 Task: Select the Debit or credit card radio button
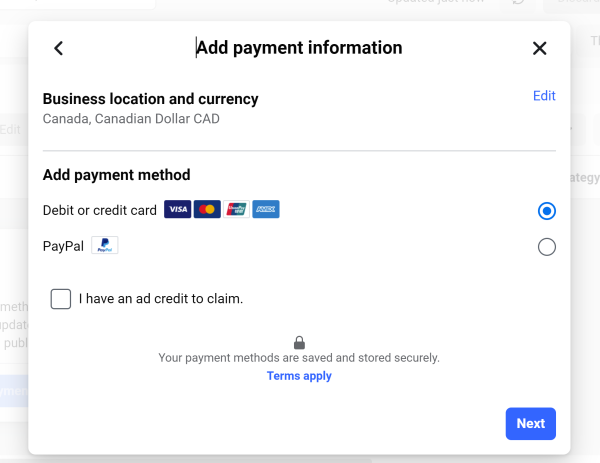click(x=546, y=211)
